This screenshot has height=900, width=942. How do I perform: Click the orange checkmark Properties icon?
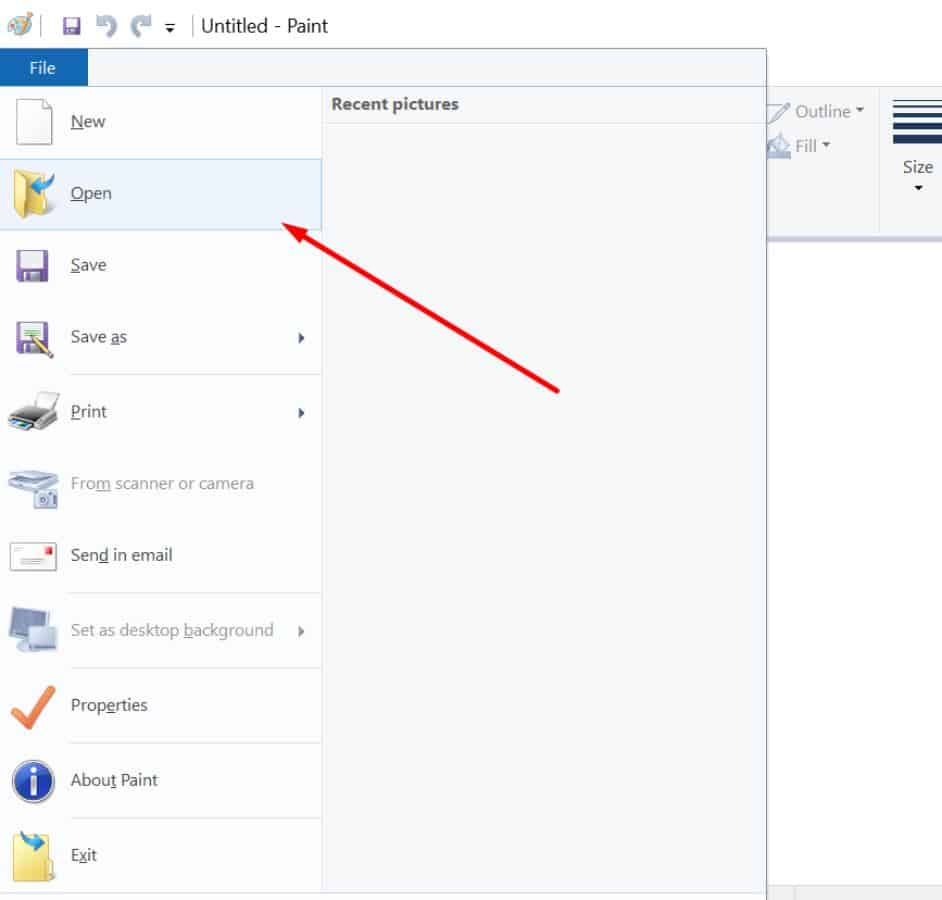pyautogui.click(x=33, y=706)
